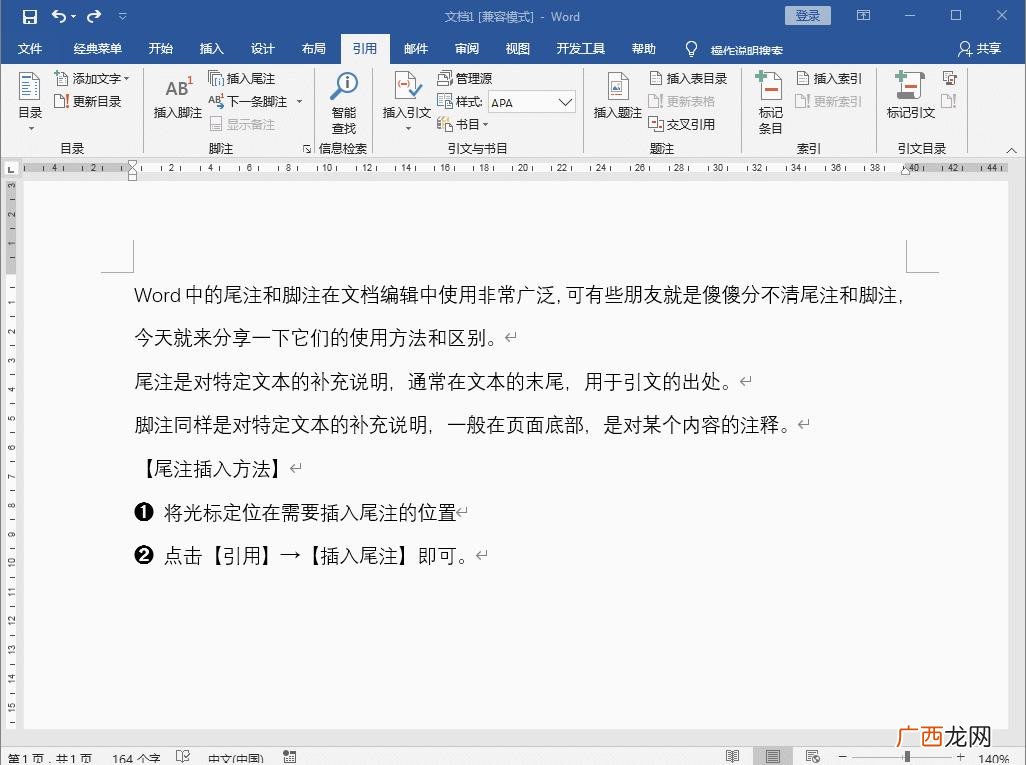Switch to the 开始 tab
The height and width of the screenshot is (765, 1026).
point(160,48)
